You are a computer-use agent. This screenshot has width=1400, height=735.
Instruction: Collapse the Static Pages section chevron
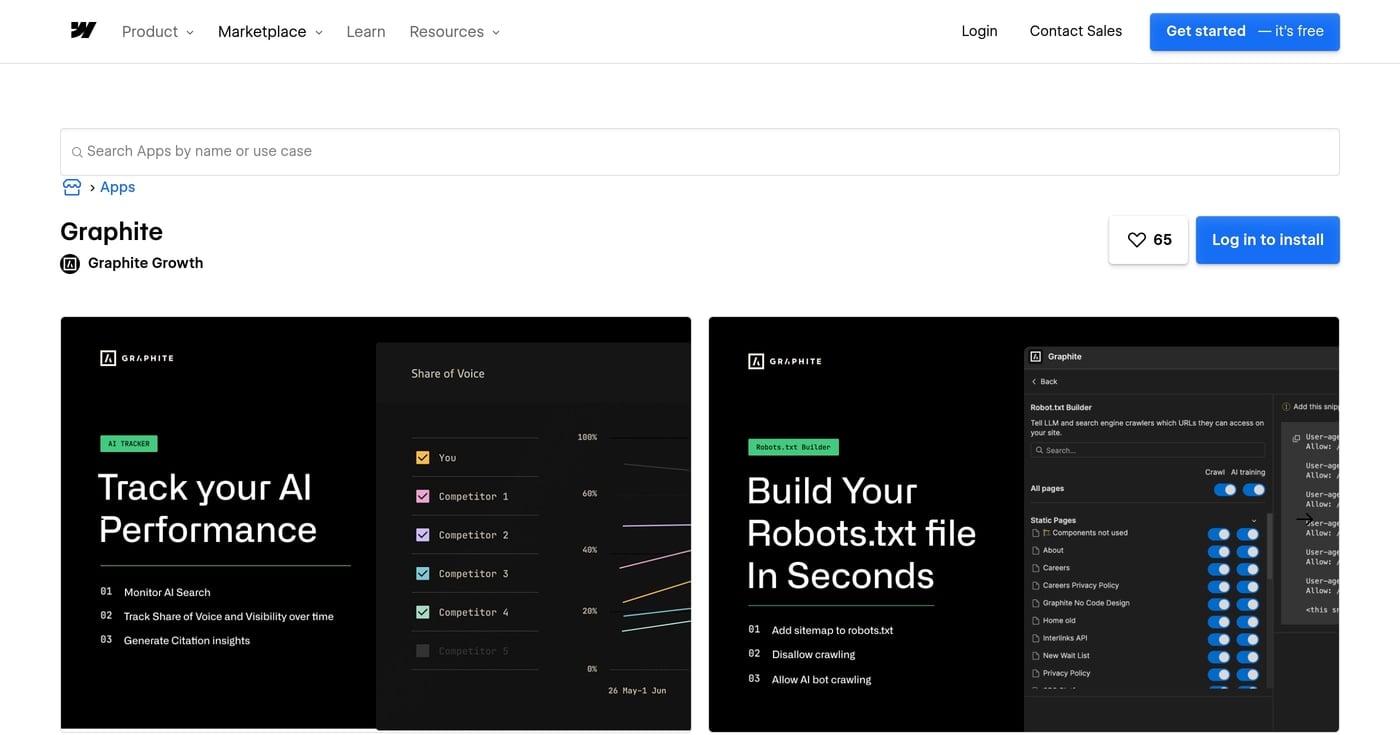click(x=1254, y=521)
